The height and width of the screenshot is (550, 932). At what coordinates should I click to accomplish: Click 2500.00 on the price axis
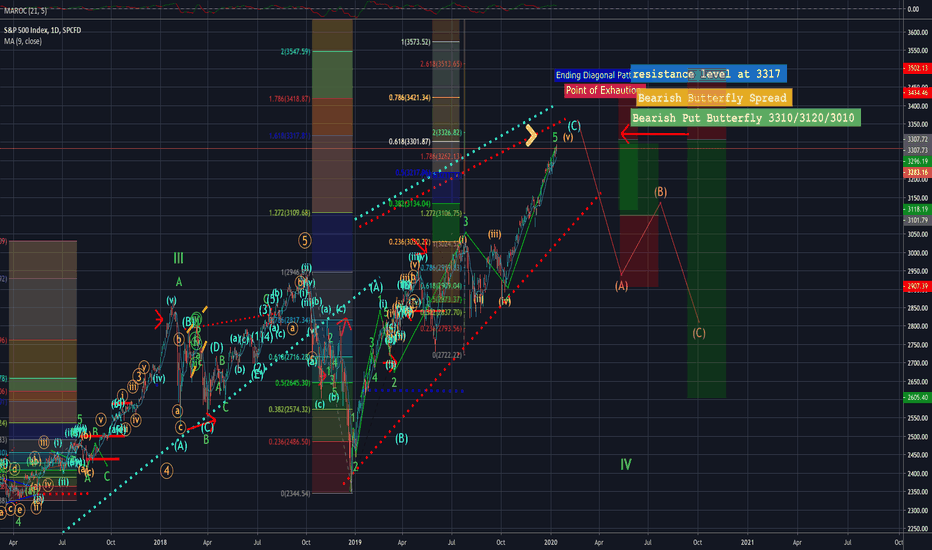coord(918,437)
